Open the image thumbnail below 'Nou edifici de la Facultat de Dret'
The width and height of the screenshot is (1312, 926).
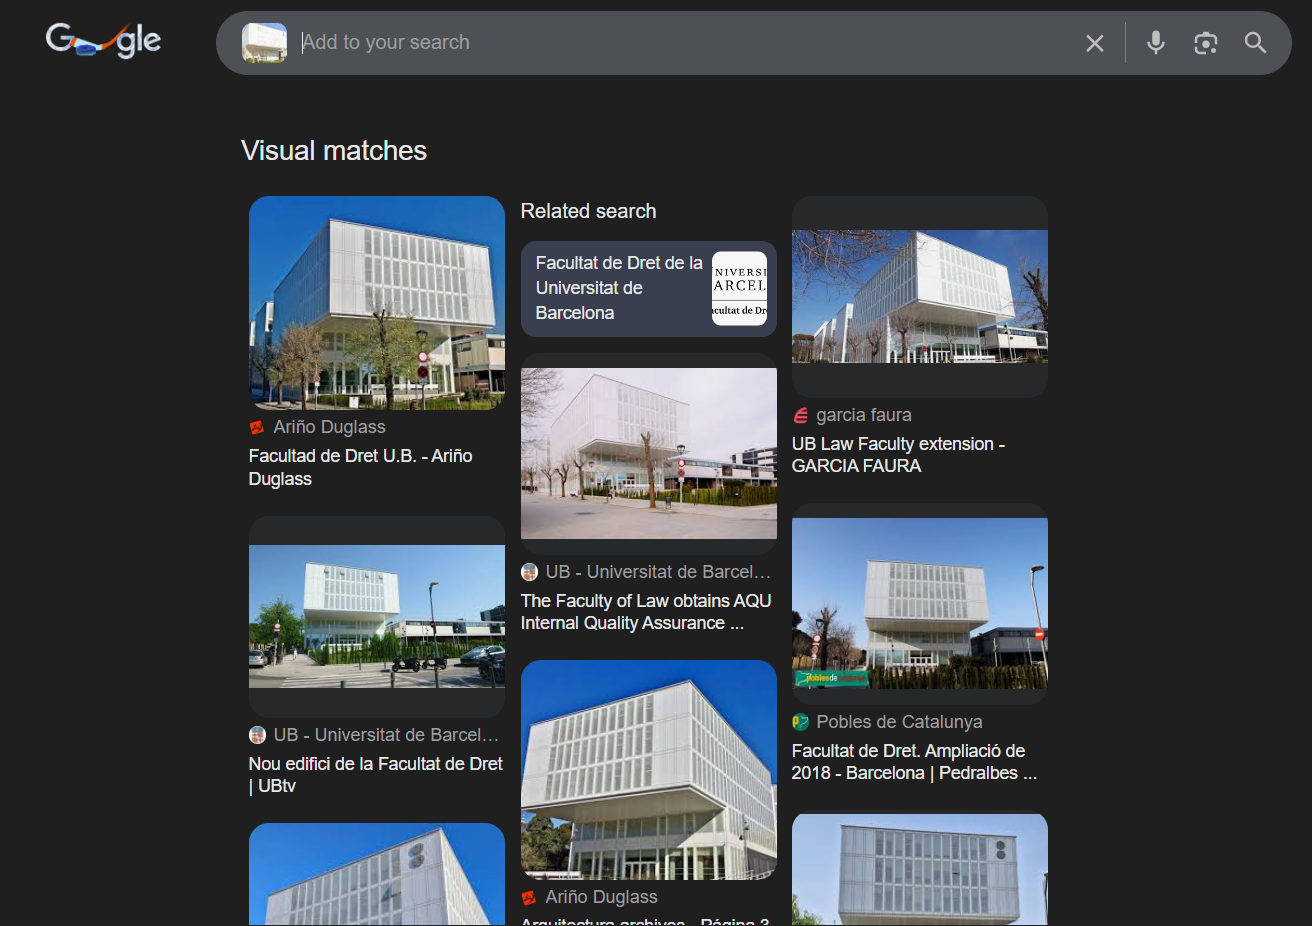tap(377, 874)
